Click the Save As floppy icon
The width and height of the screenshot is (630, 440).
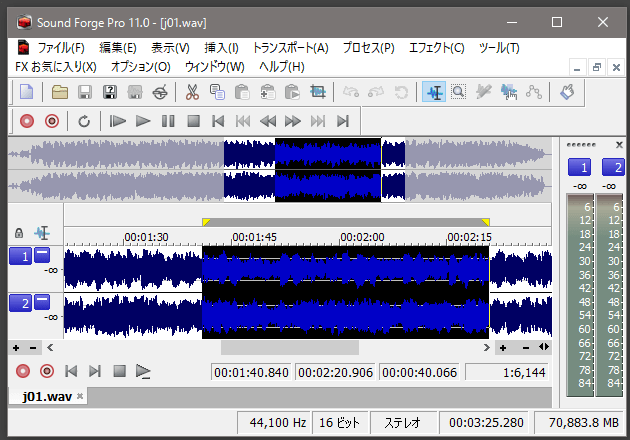click(x=110, y=92)
